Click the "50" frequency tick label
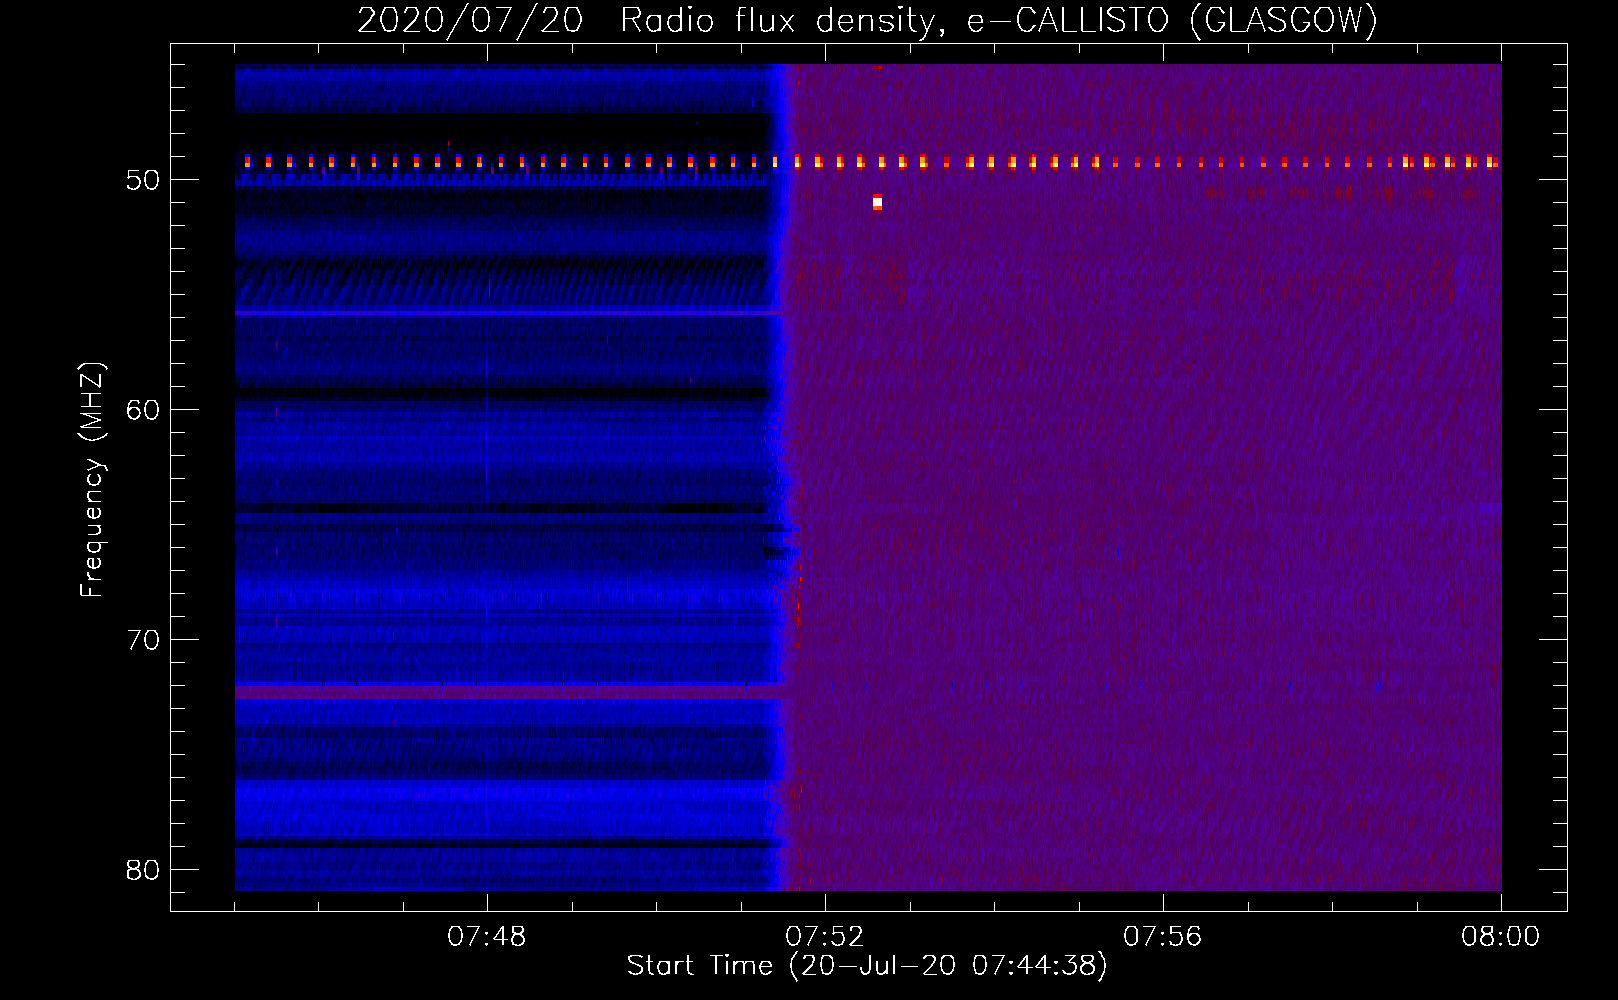 pos(144,180)
